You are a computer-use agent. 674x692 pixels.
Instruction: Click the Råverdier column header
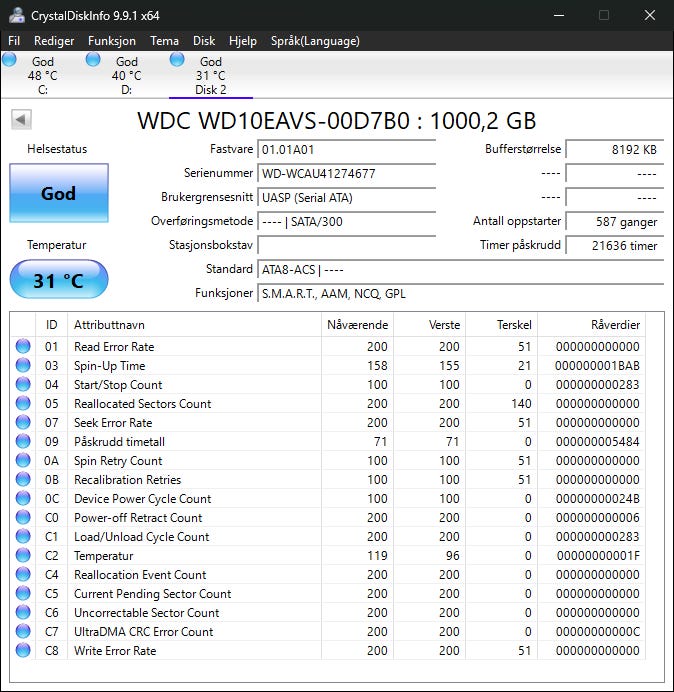[591, 325]
